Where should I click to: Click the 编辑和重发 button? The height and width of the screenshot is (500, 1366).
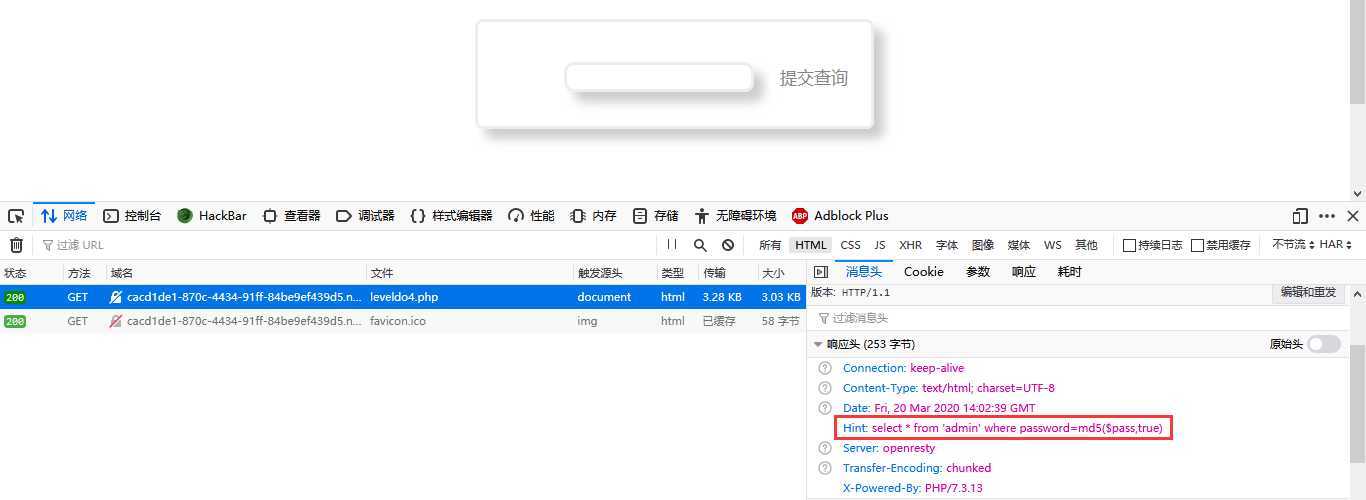click(1309, 292)
